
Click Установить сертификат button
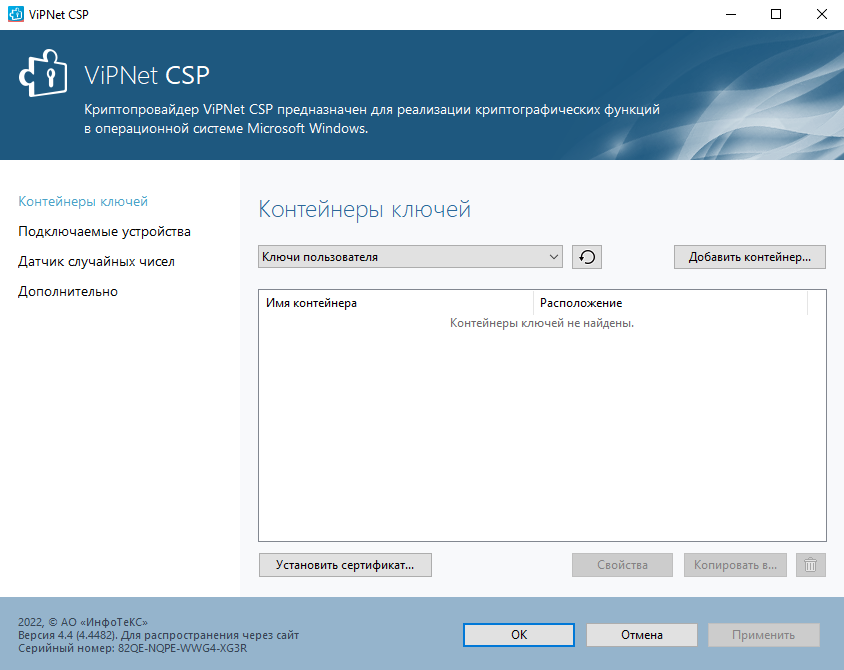tap(345, 565)
